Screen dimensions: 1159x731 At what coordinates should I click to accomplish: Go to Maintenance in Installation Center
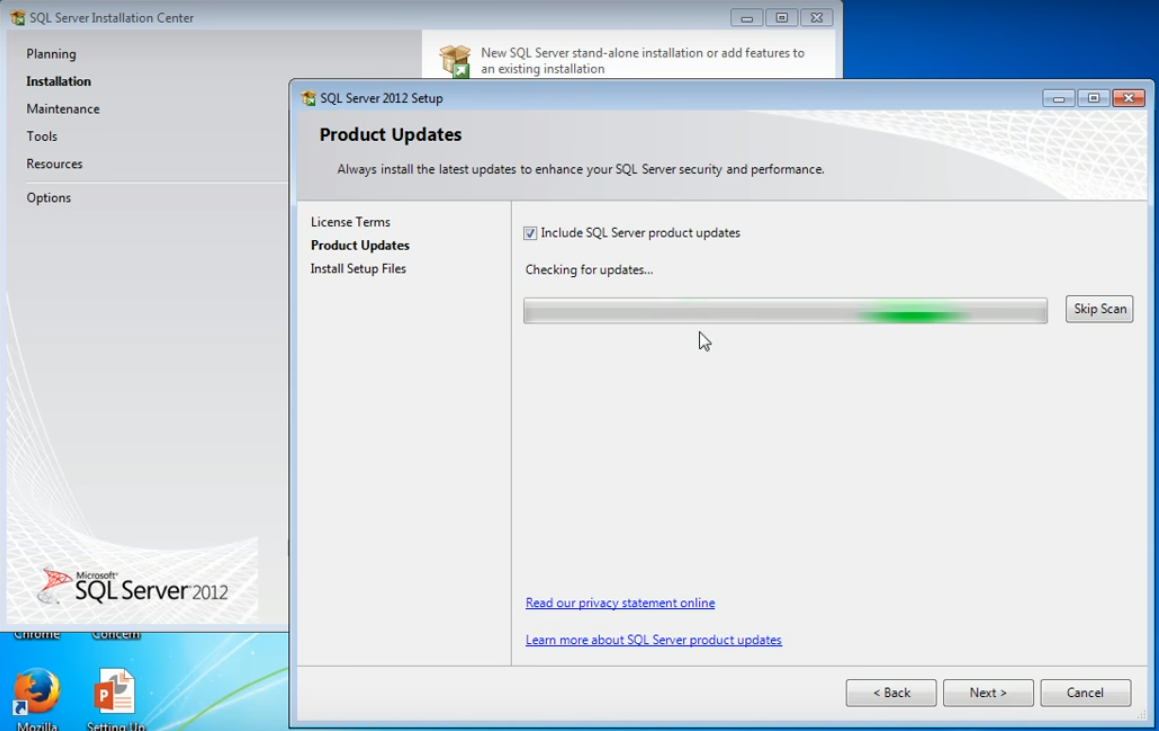click(x=63, y=109)
